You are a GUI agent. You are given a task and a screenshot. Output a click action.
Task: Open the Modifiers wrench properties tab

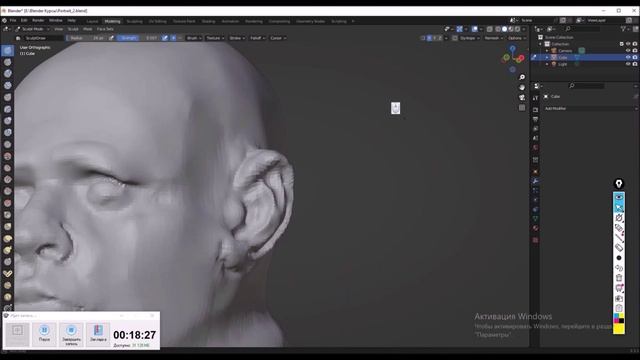tap(536, 181)
